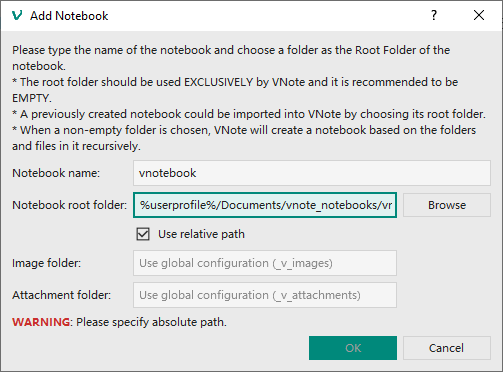Click the 'Use relative path' label text
Image resolution: width=503 pixels, height=372 pixels.
coord(201,234)
